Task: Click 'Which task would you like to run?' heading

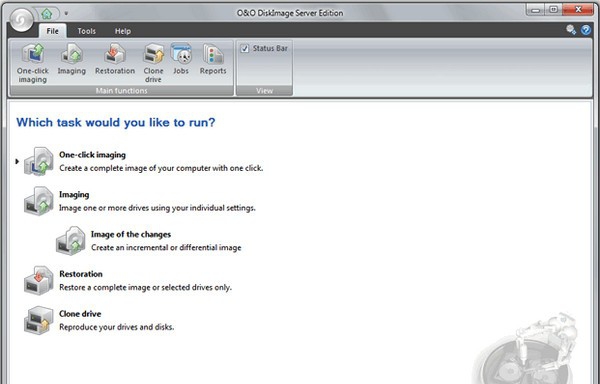Action: tap(116, 122)
